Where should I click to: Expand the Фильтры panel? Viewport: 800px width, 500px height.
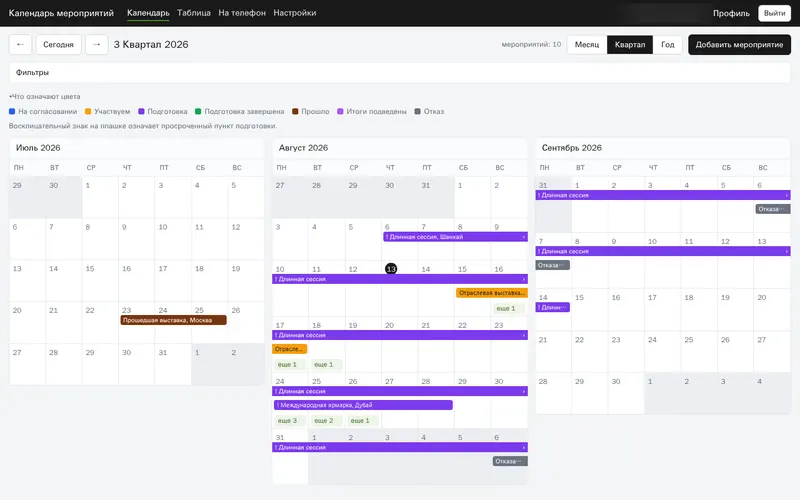(x=399, y=72)
